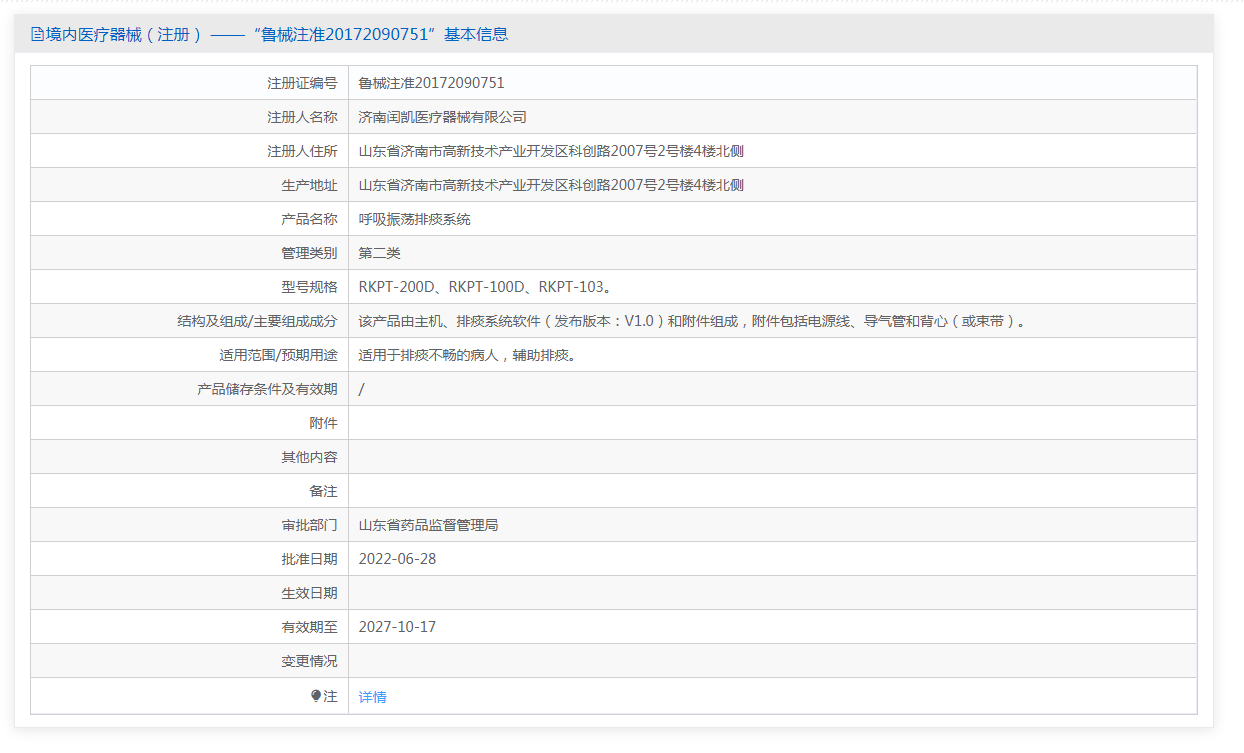Click the approval department 山东省药品监督管理局
The image size is (1244, 753).
coord(429,525)
